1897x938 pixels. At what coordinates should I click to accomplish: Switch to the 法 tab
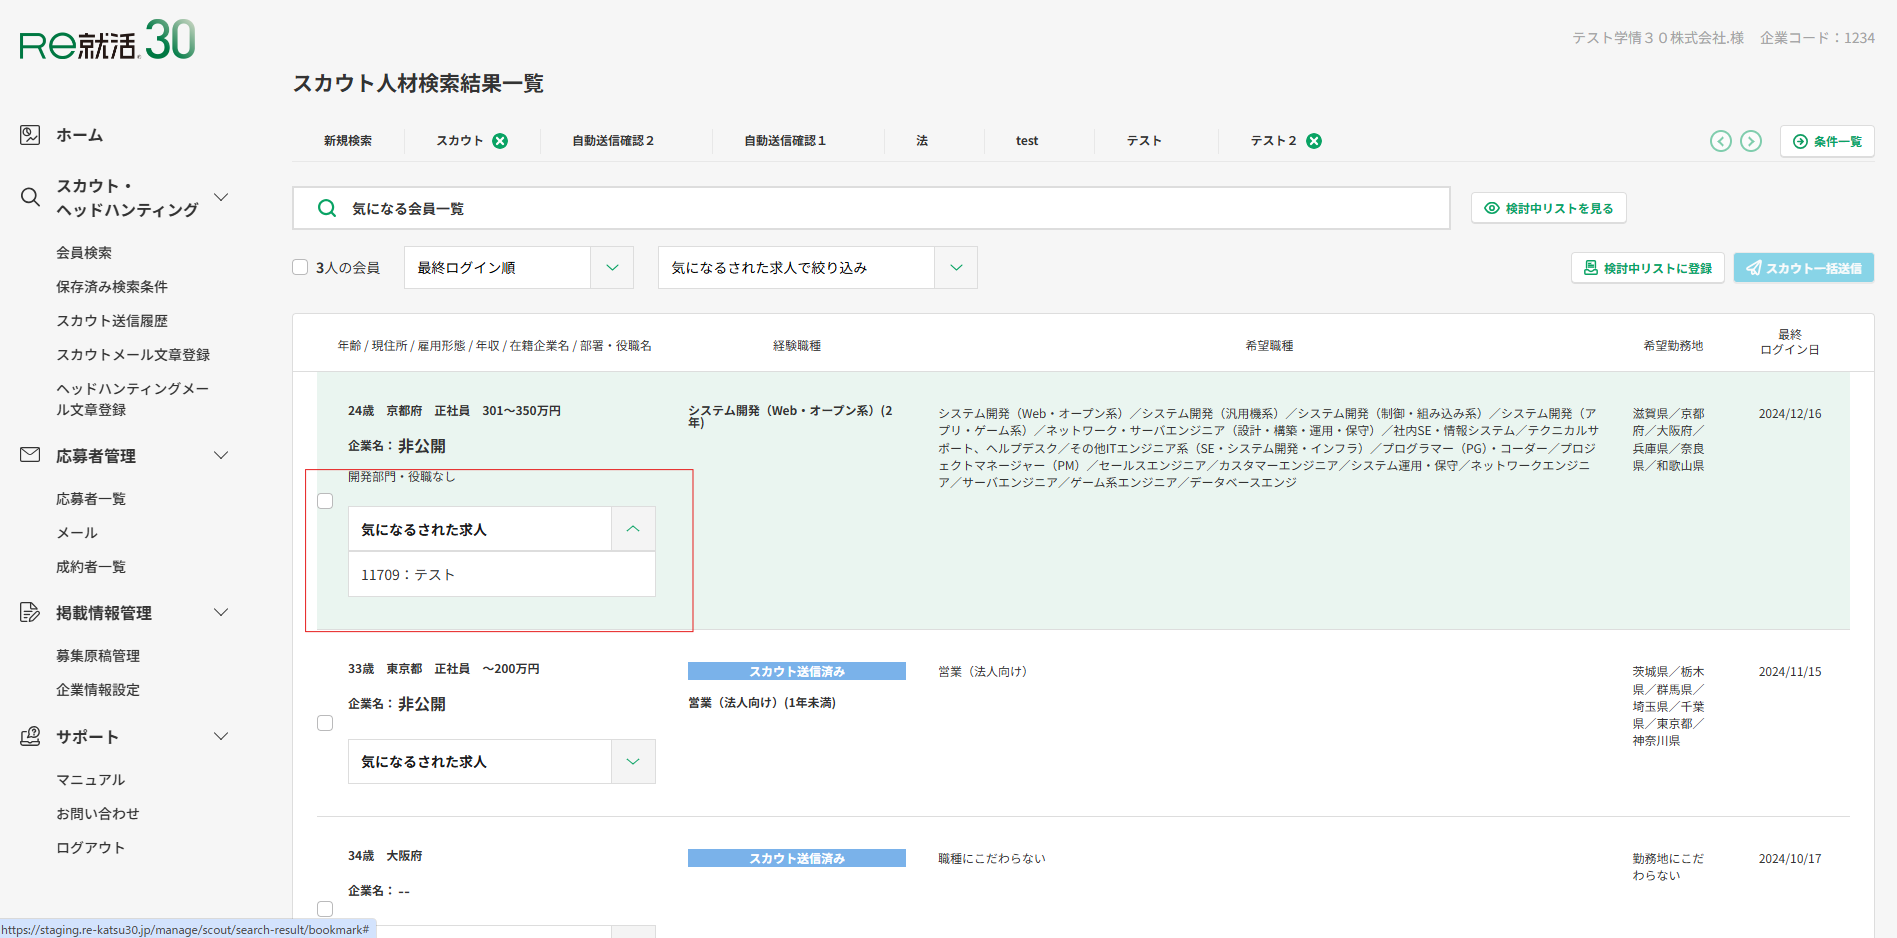pos(922,141)
